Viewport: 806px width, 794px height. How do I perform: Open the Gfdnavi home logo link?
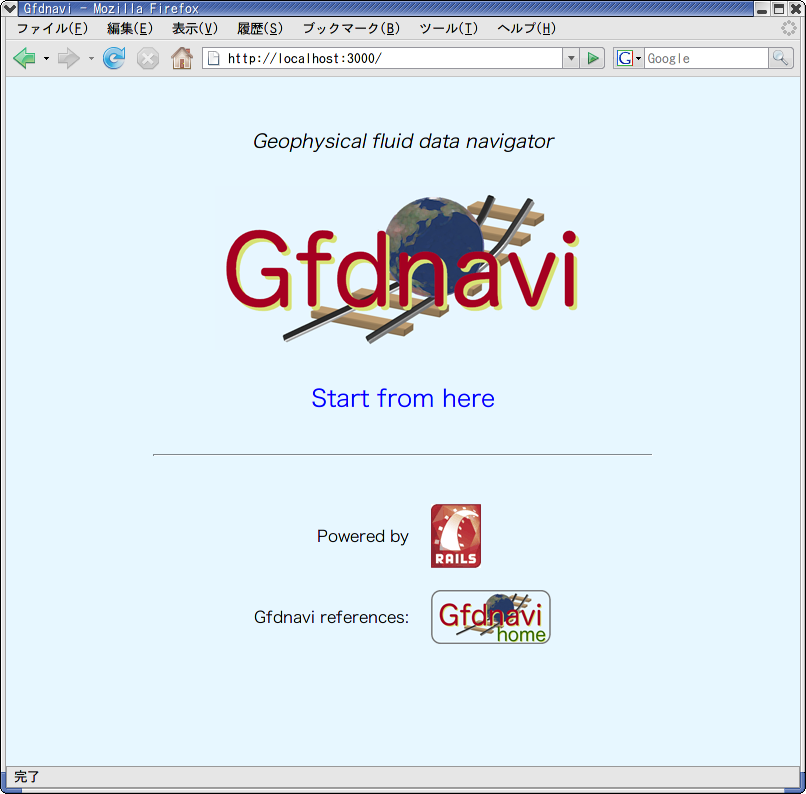tap(490, 617)
